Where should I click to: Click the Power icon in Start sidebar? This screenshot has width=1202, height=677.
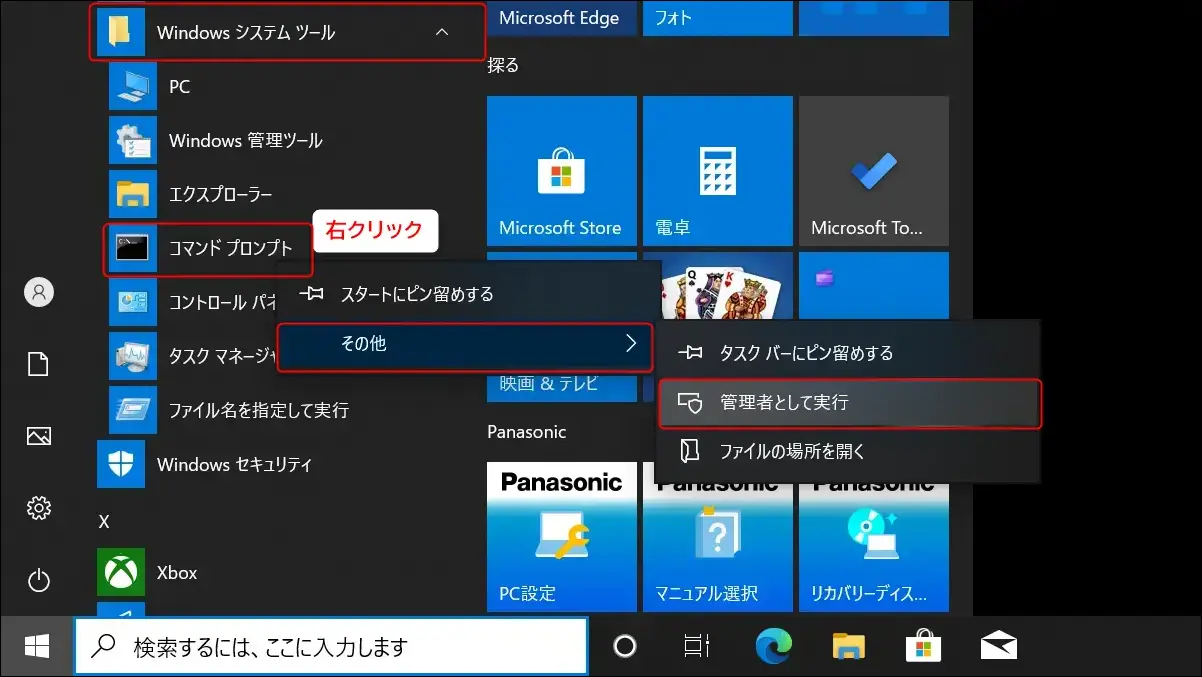(39, 580)
